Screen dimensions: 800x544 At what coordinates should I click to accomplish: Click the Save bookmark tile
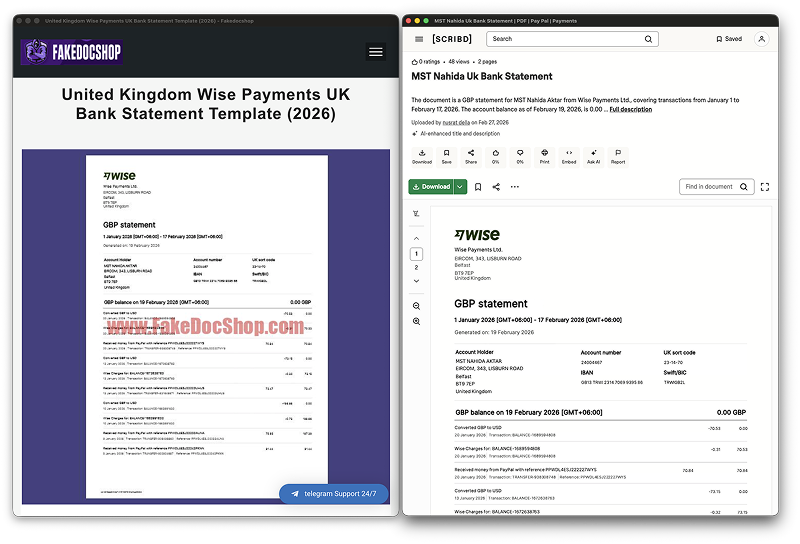pyautogui.click(x=446, y=156)
